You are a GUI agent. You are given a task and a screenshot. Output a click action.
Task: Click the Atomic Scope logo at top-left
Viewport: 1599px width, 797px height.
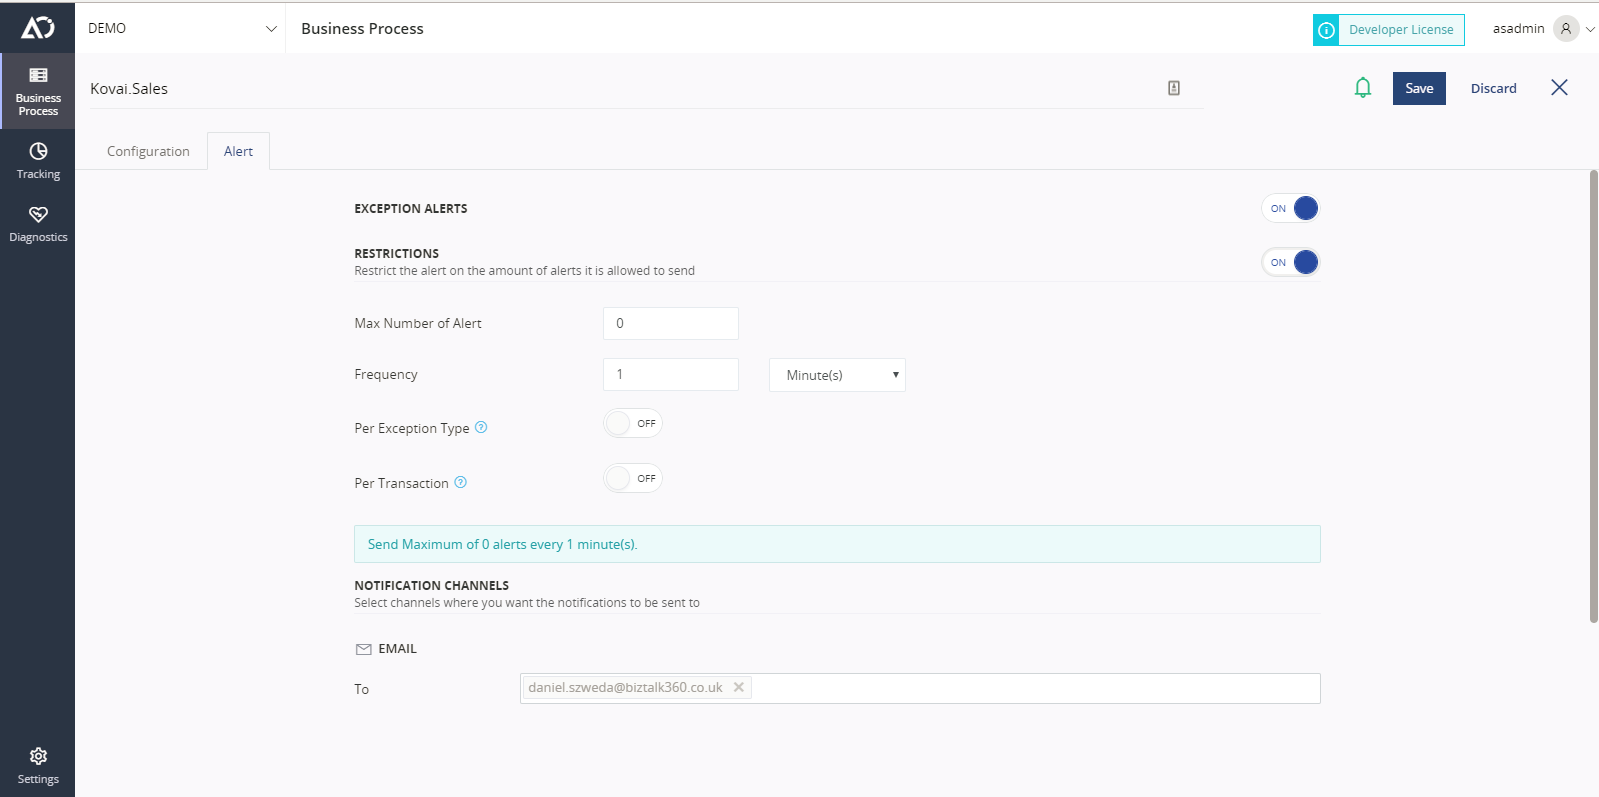(x=38, y=28)
